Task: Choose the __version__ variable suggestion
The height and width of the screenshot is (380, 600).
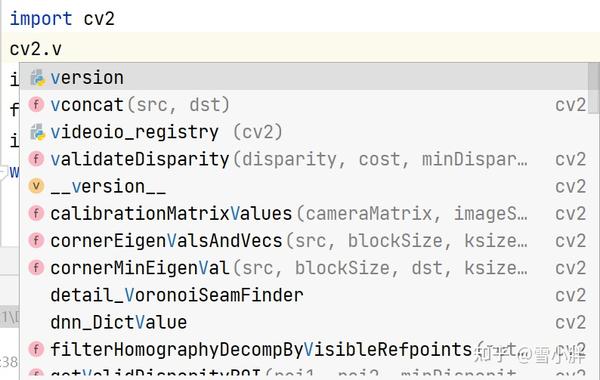Action: tap(304, 186)
